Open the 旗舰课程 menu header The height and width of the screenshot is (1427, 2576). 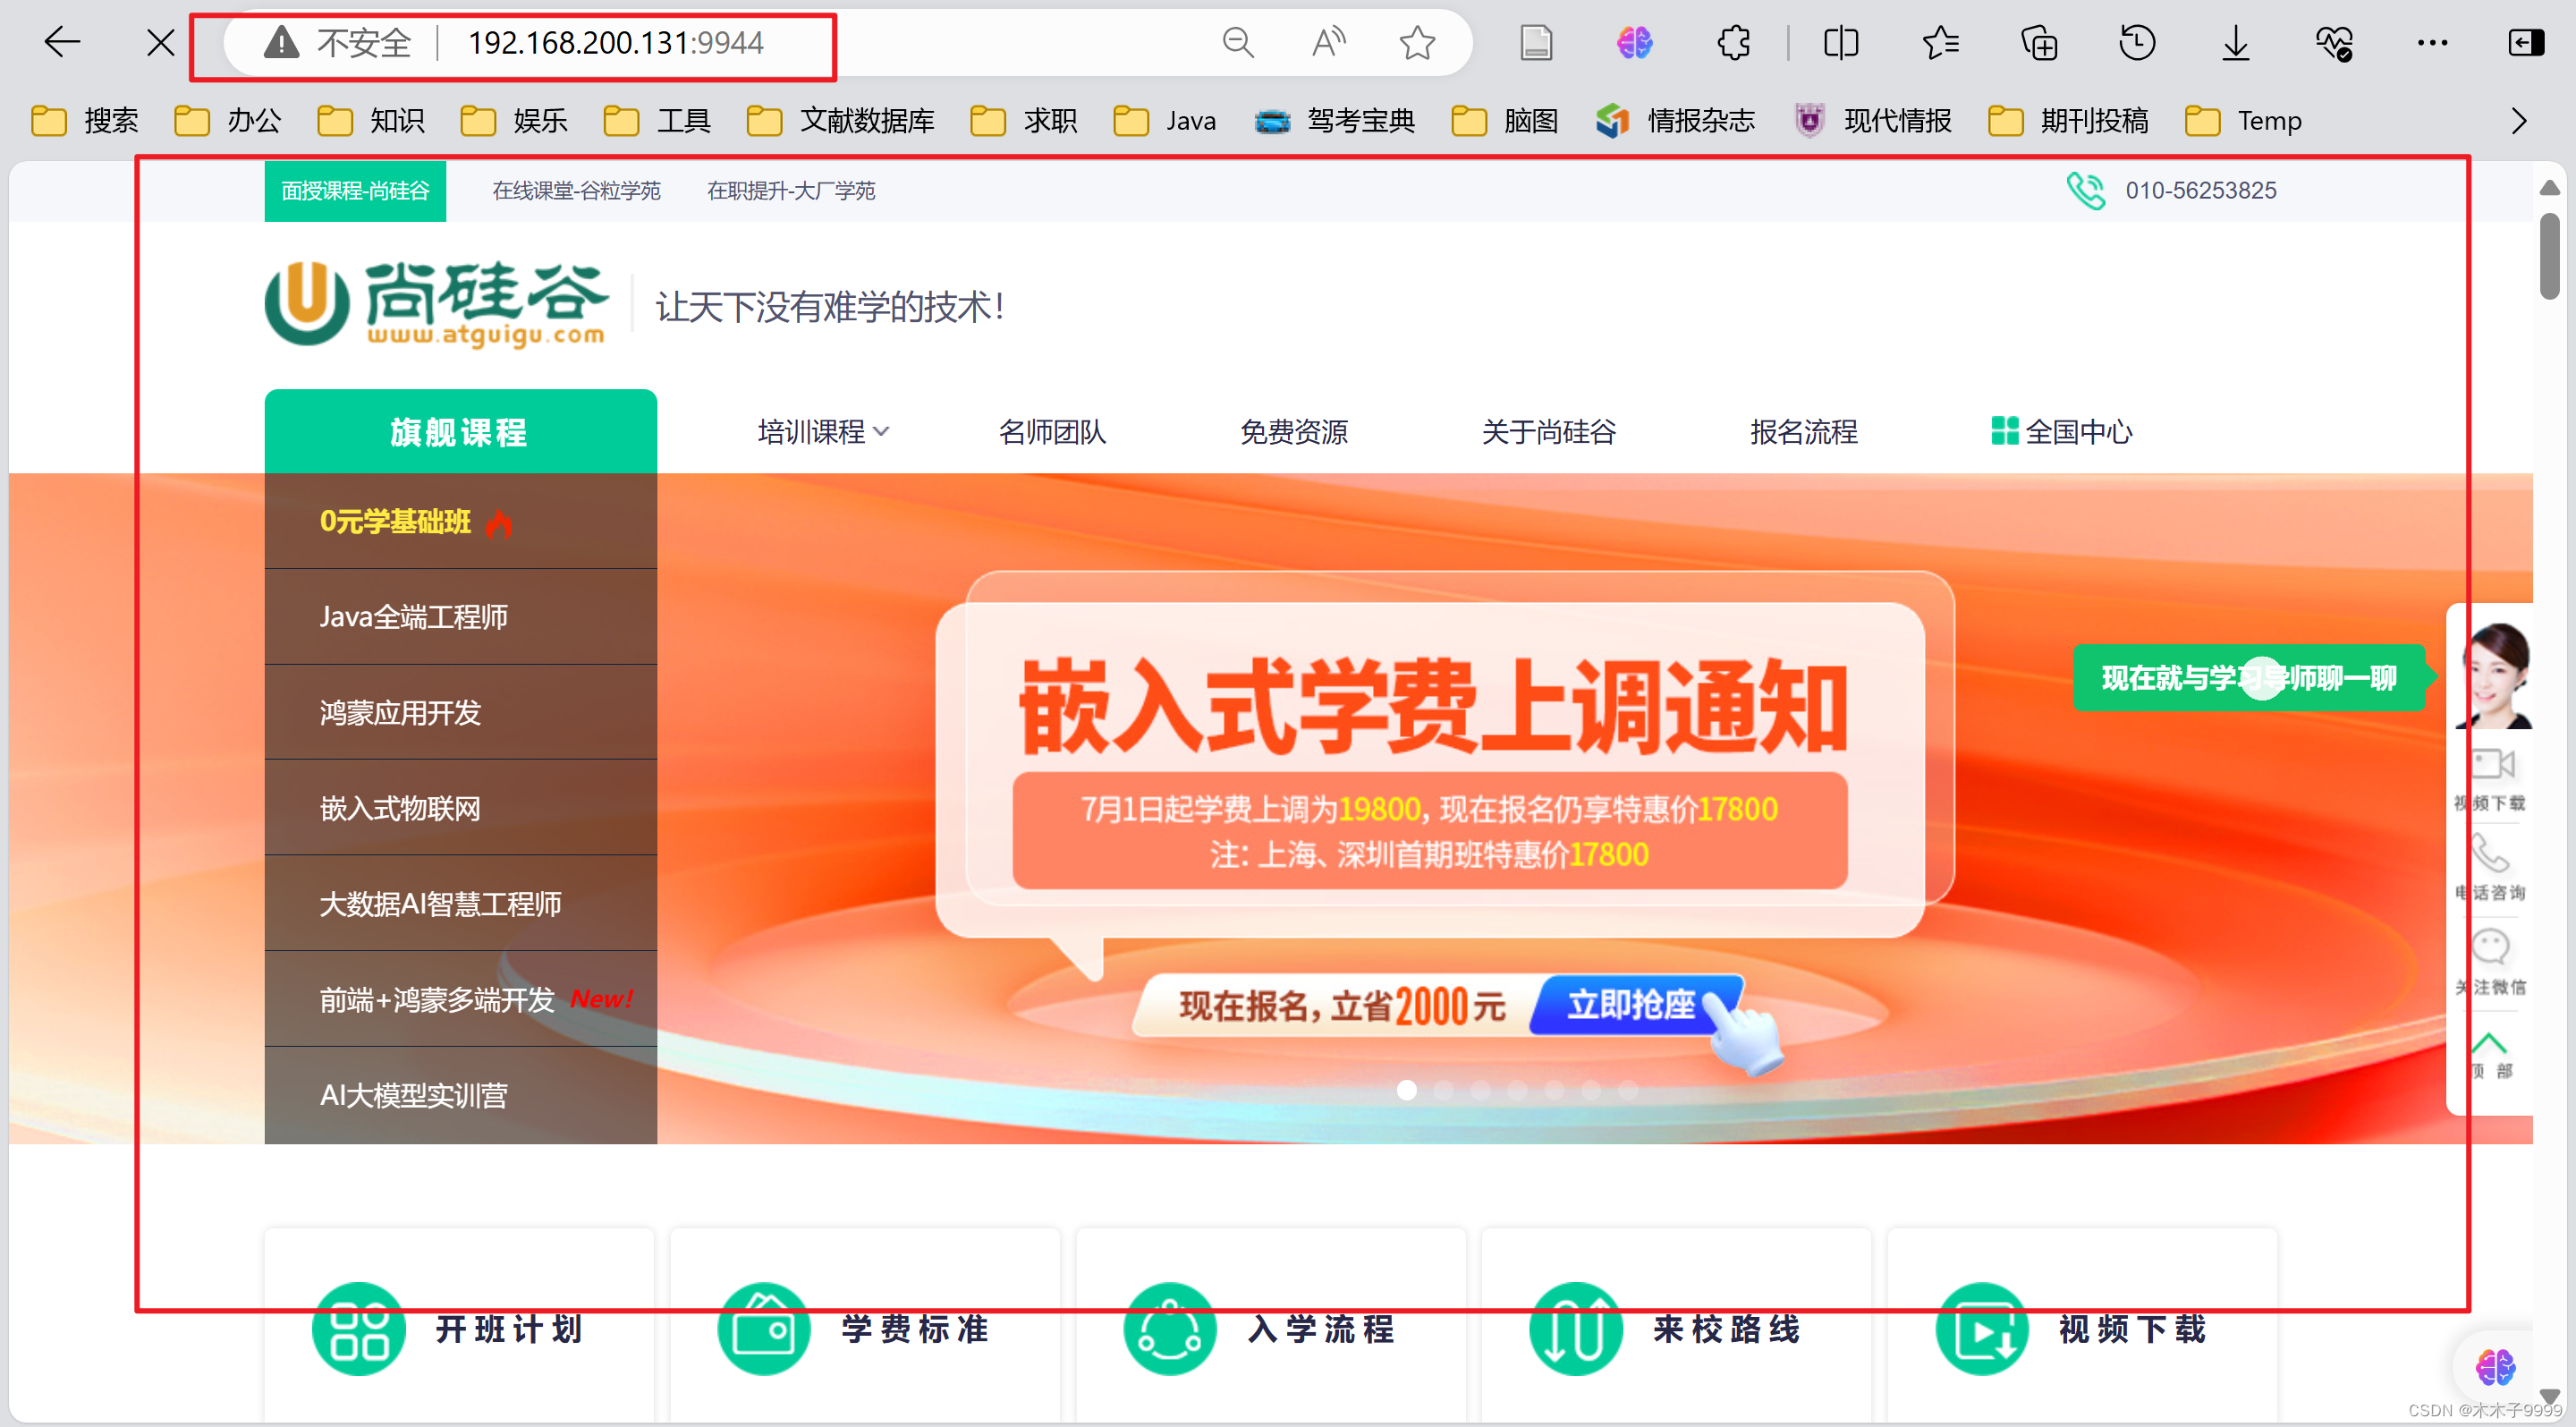click(x=460, y=432)
